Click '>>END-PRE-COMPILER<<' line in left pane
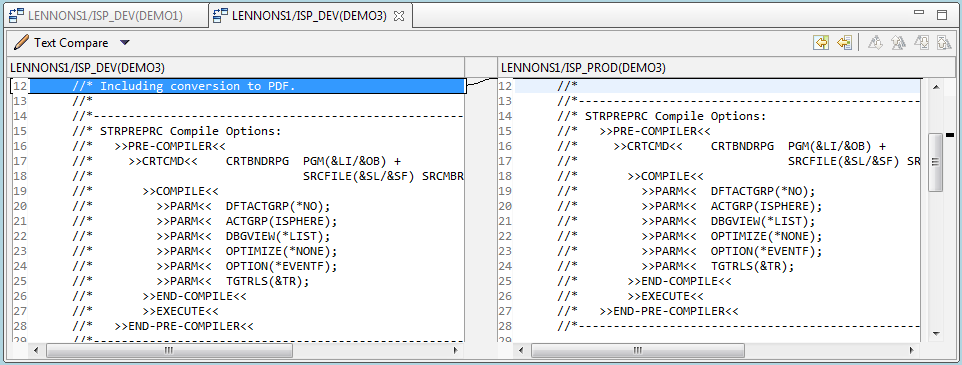The width and height of the screenshot is (962, 365). 183,326
